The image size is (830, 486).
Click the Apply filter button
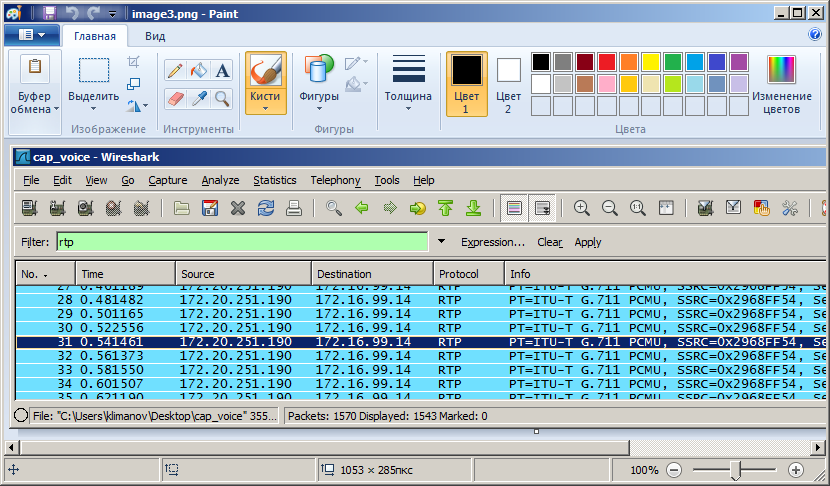[588, 242]
